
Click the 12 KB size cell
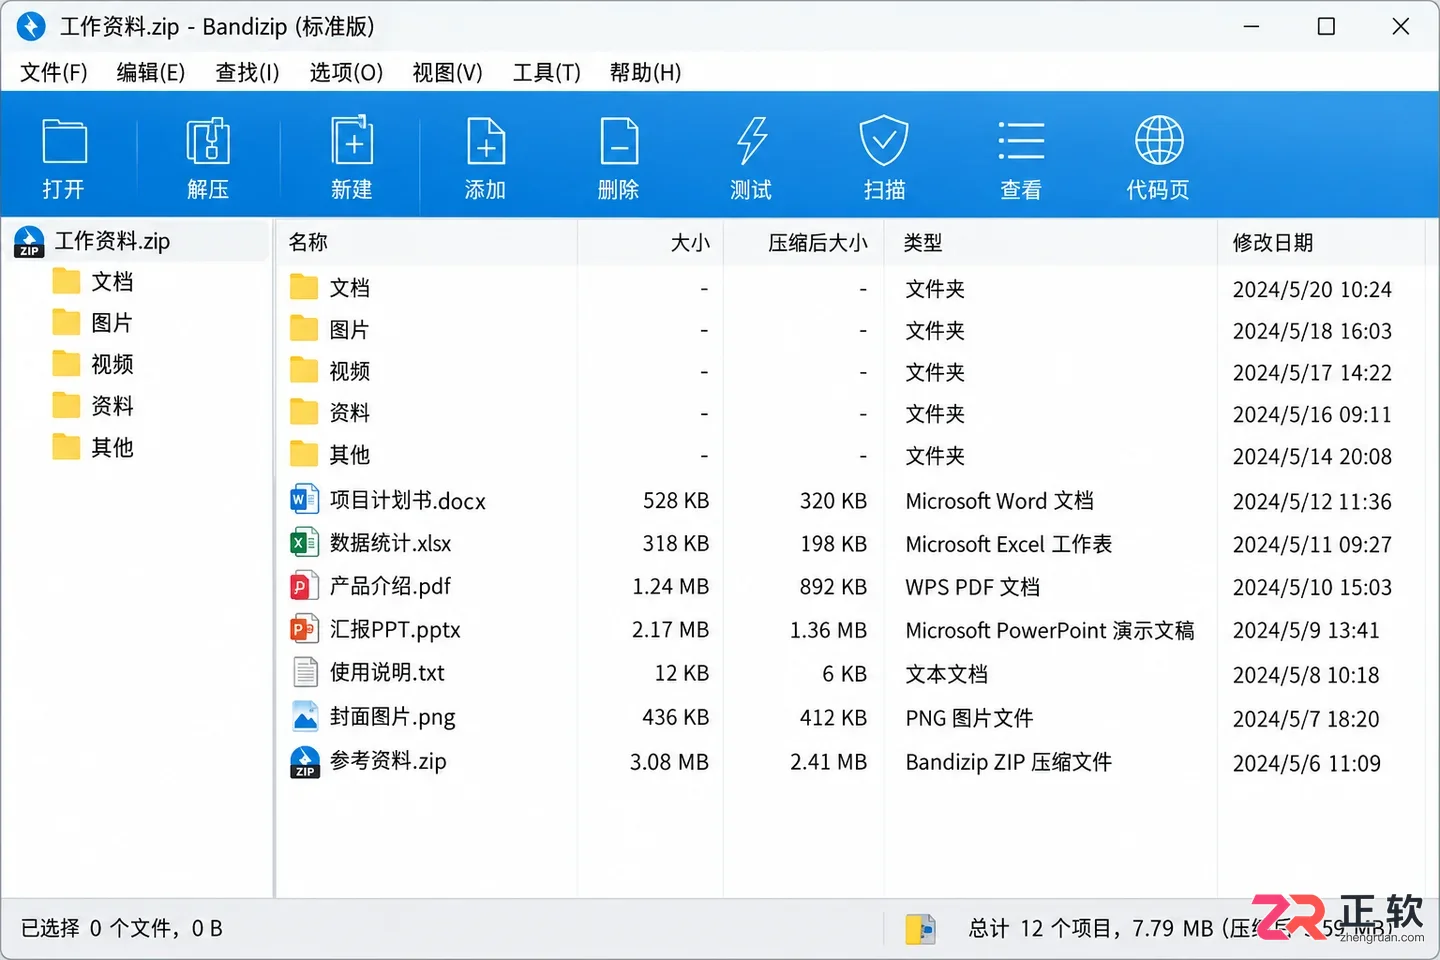(682, 674)
